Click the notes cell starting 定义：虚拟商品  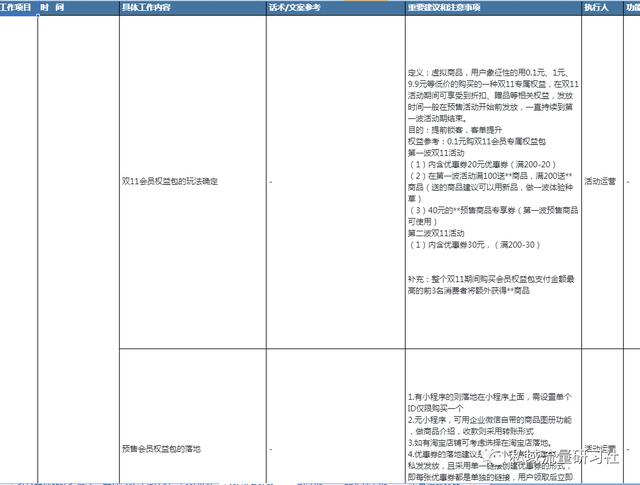(493, 182)
